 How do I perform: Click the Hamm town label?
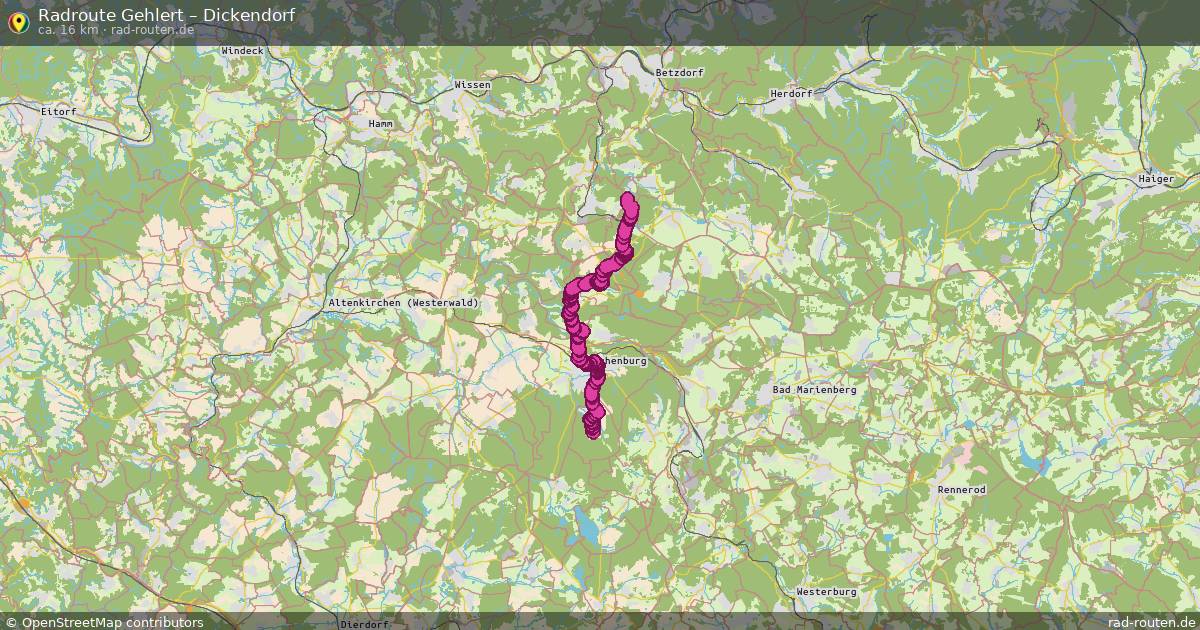tap(380, 124)
